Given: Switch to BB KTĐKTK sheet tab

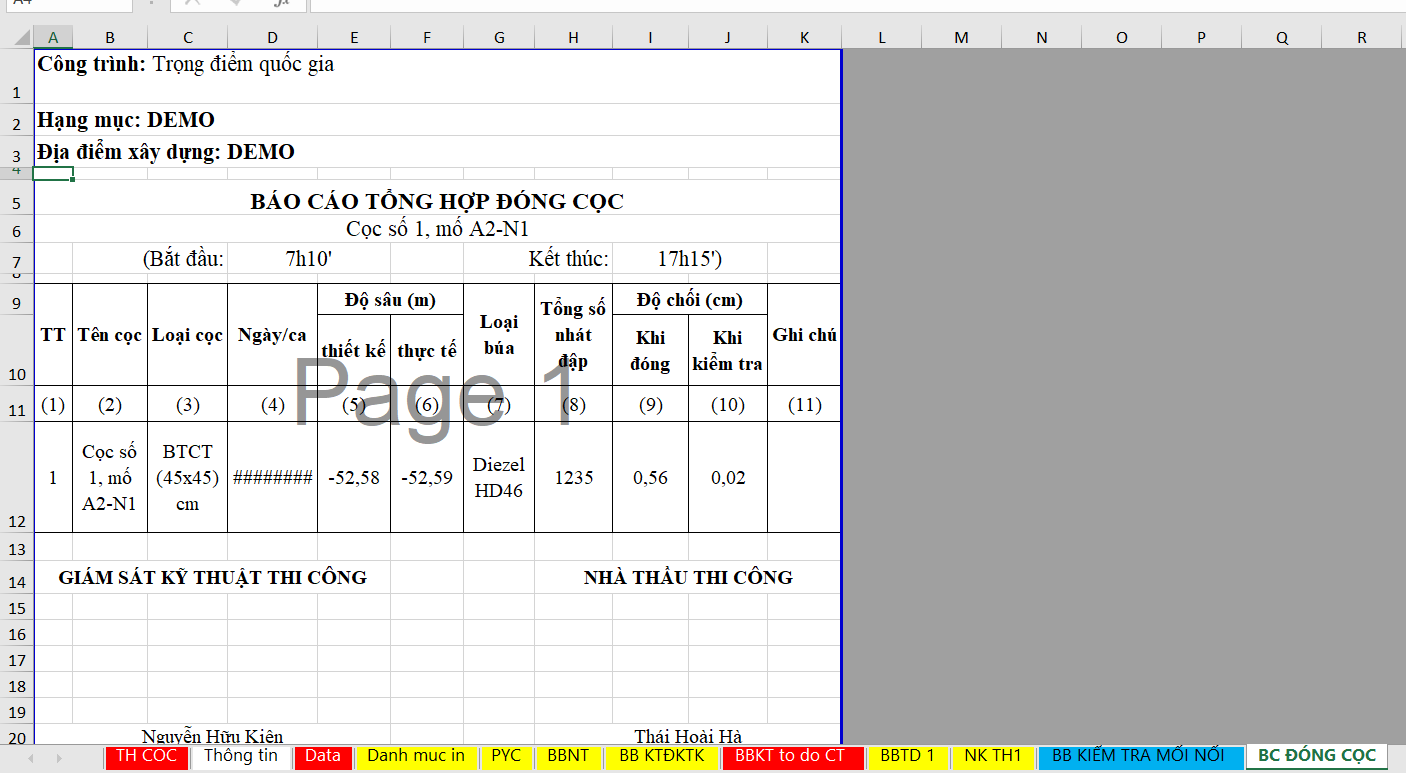Looking at the screenshot, I should click(662, 756).
